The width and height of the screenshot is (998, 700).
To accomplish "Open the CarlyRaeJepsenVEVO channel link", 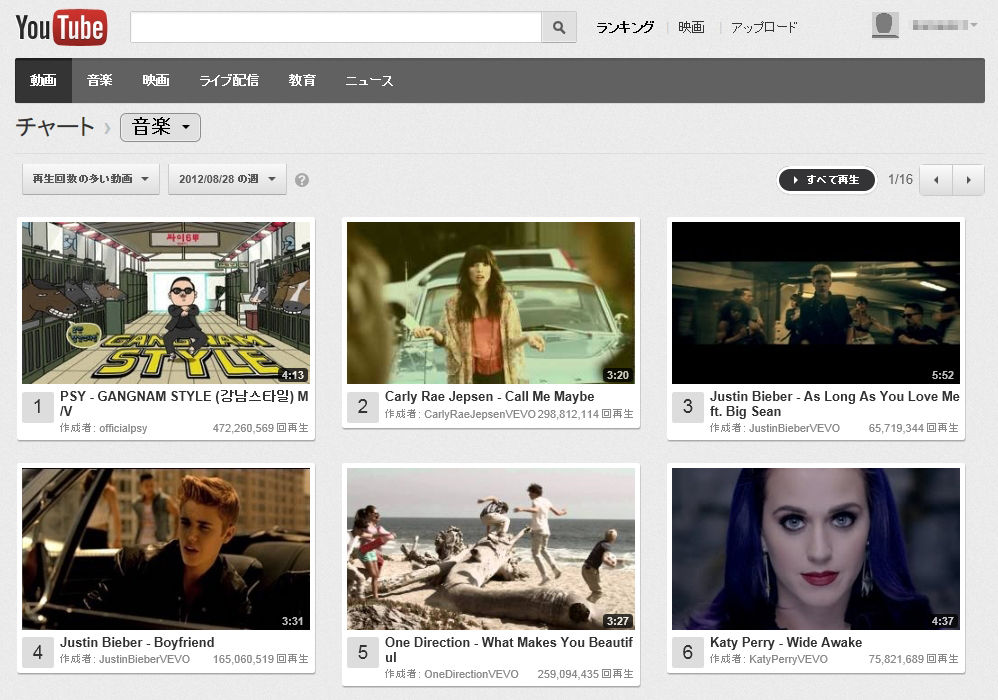I will 480,414.
